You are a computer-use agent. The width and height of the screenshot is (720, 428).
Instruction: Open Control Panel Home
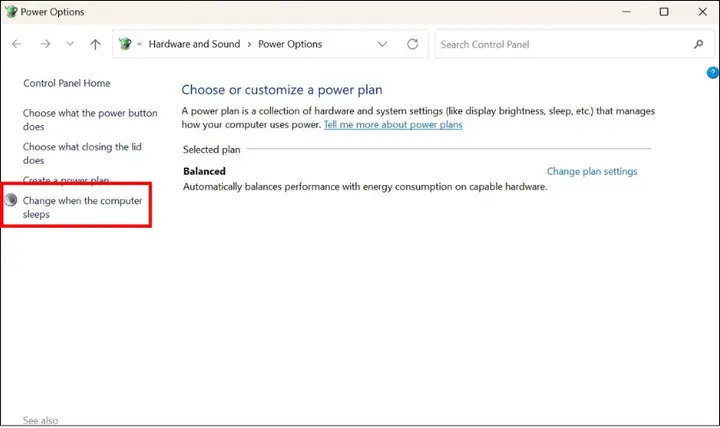(67, 83)
